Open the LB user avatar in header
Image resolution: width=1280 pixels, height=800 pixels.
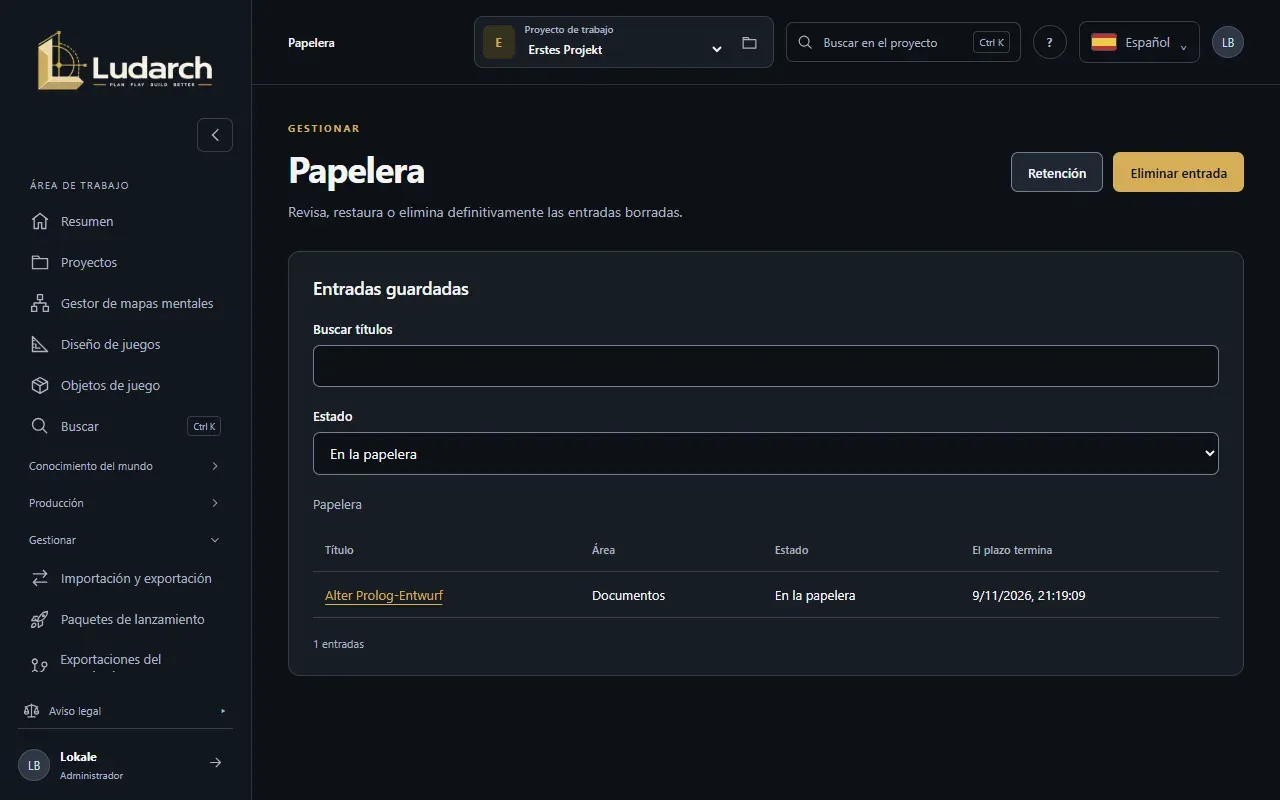(1228, 42)
